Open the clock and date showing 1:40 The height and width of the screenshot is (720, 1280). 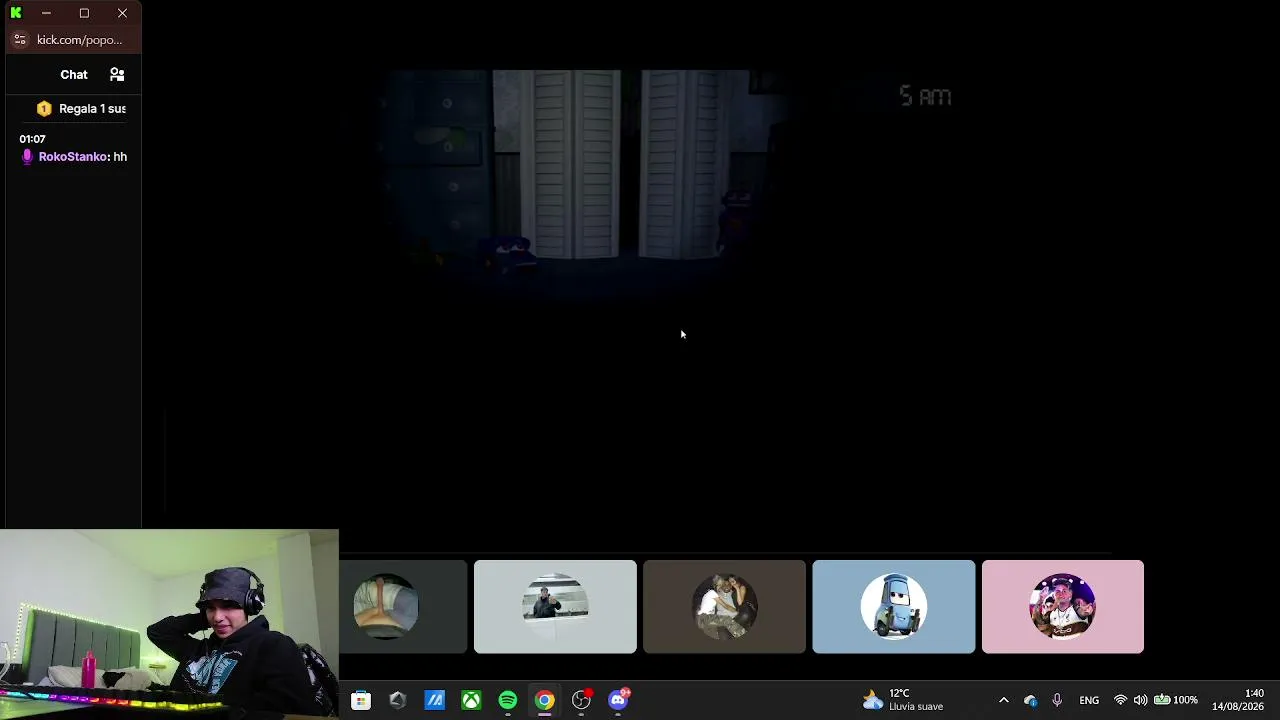click(1238, 700)
